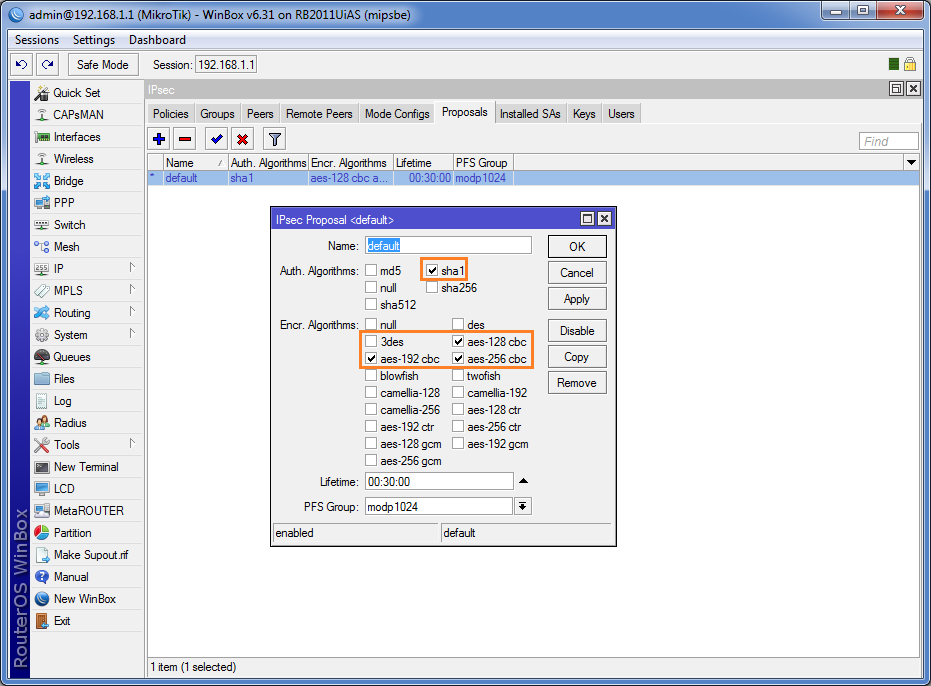Switch to the Installed SAs tab
The width and height of the screenshot is (931, 686).
coord(530,113)
